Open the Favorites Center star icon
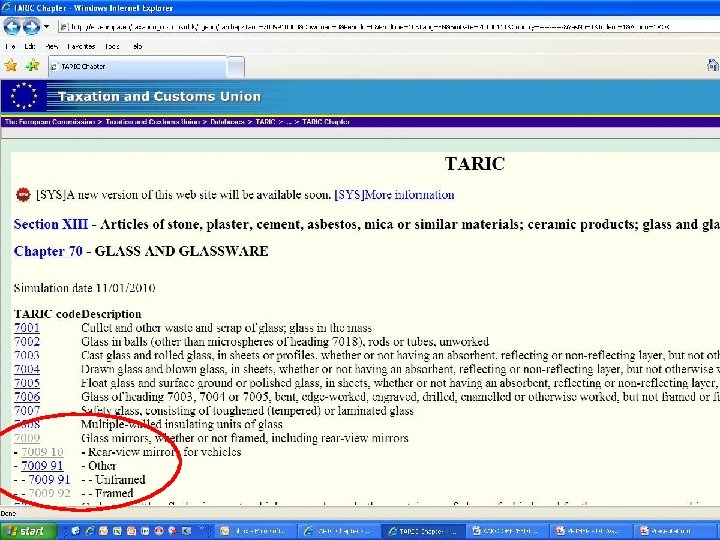 pyautogui.click(x=11, y=66)
